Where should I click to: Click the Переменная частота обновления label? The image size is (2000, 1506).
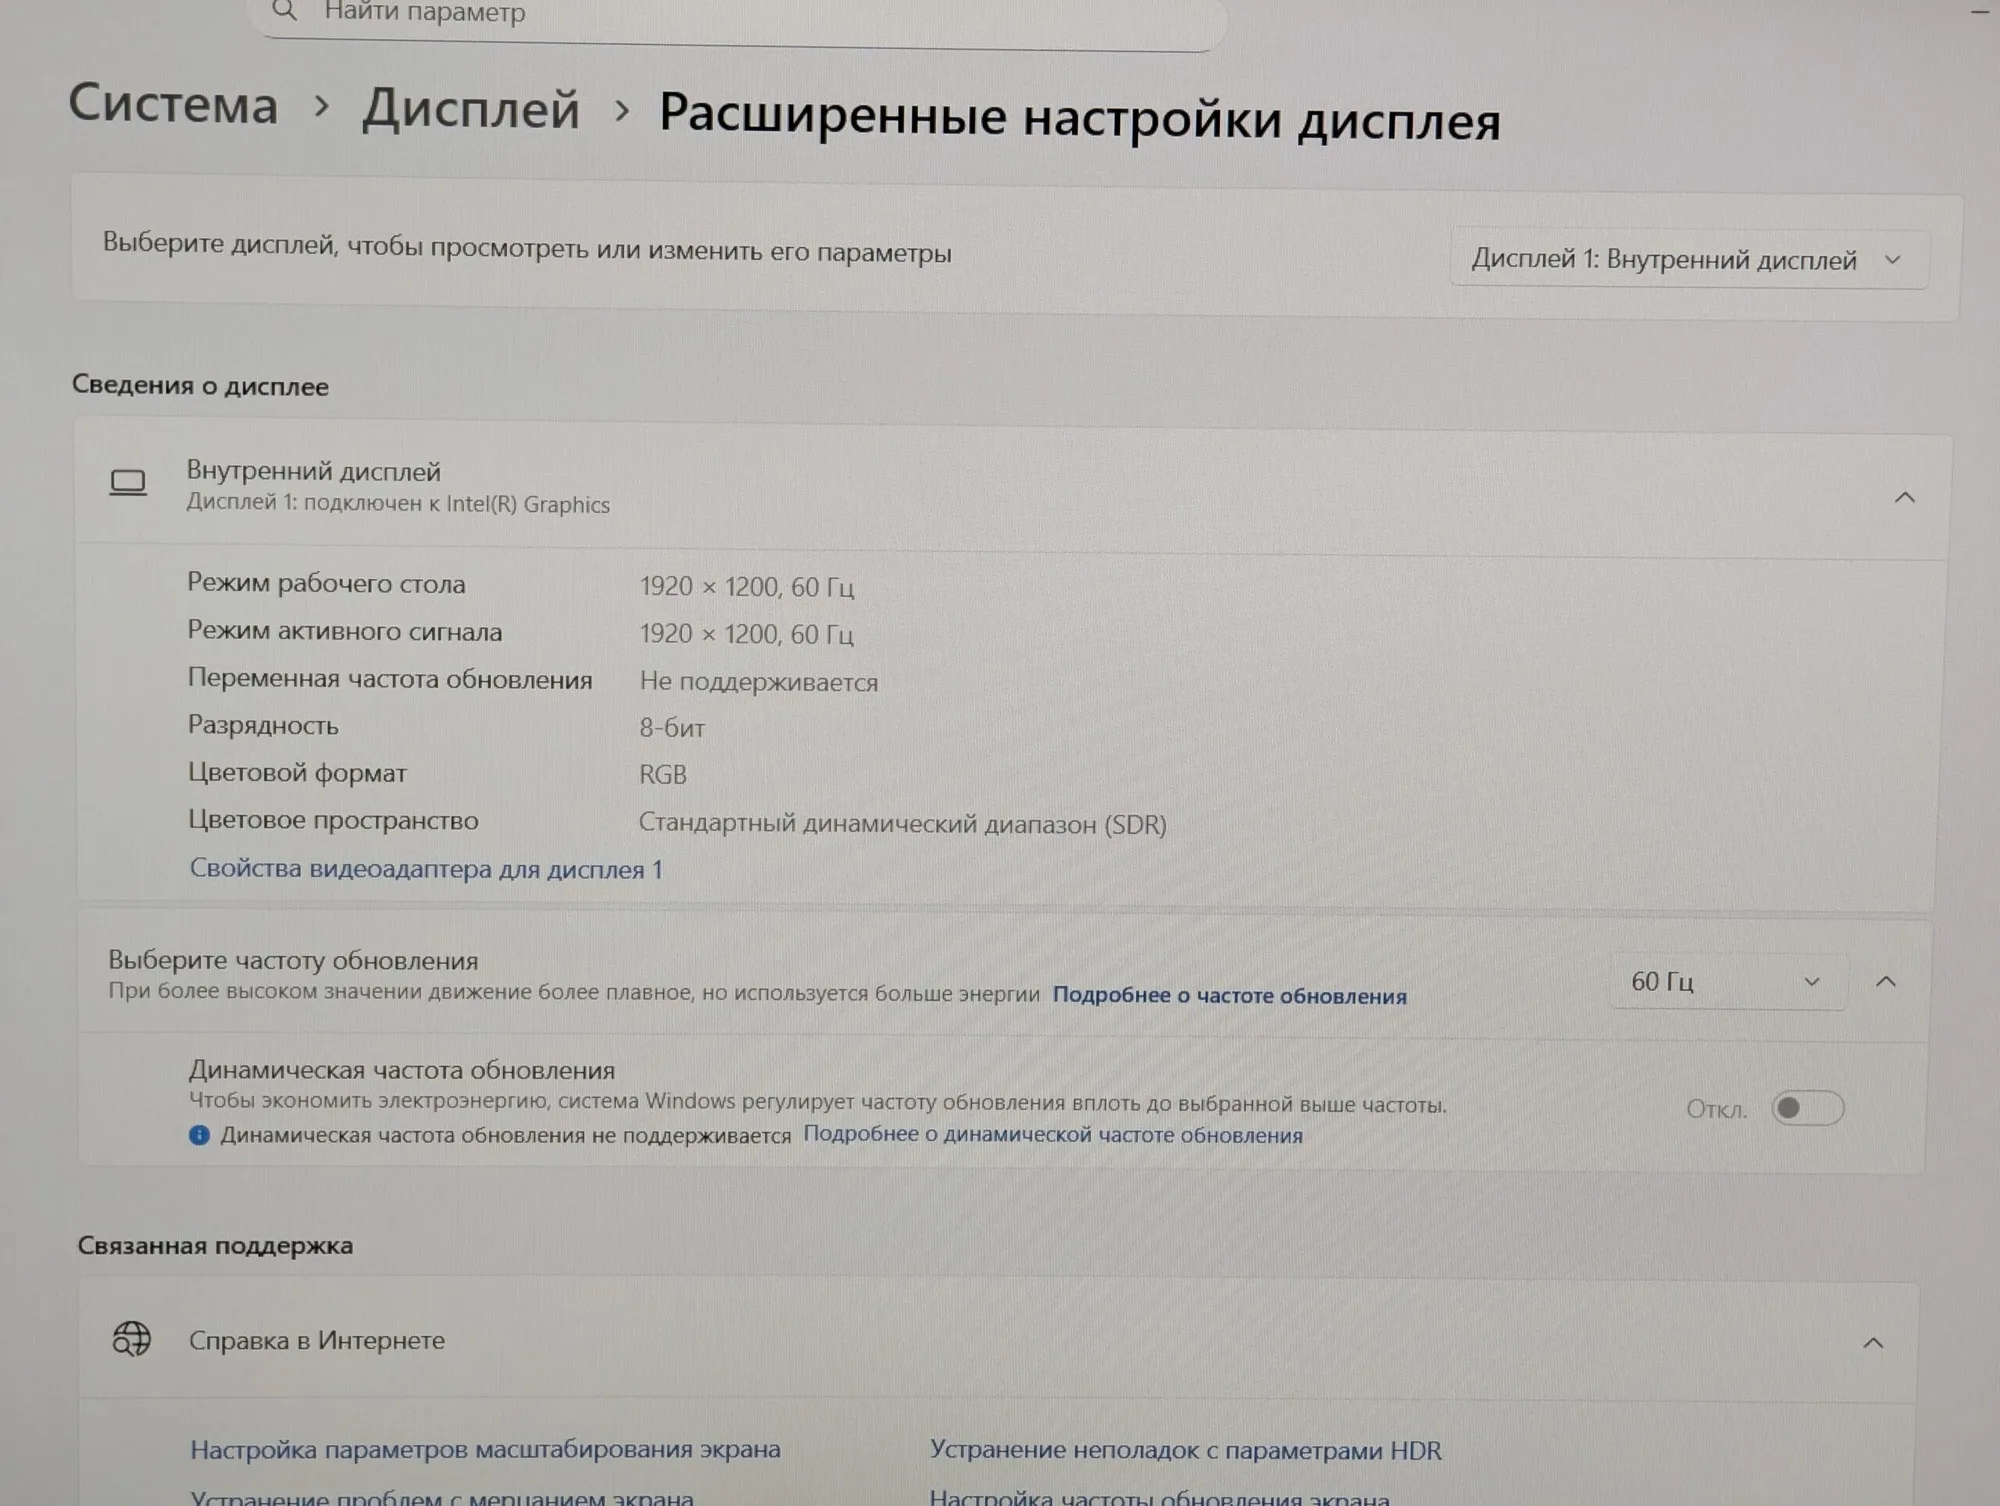[x=390, y=679]
